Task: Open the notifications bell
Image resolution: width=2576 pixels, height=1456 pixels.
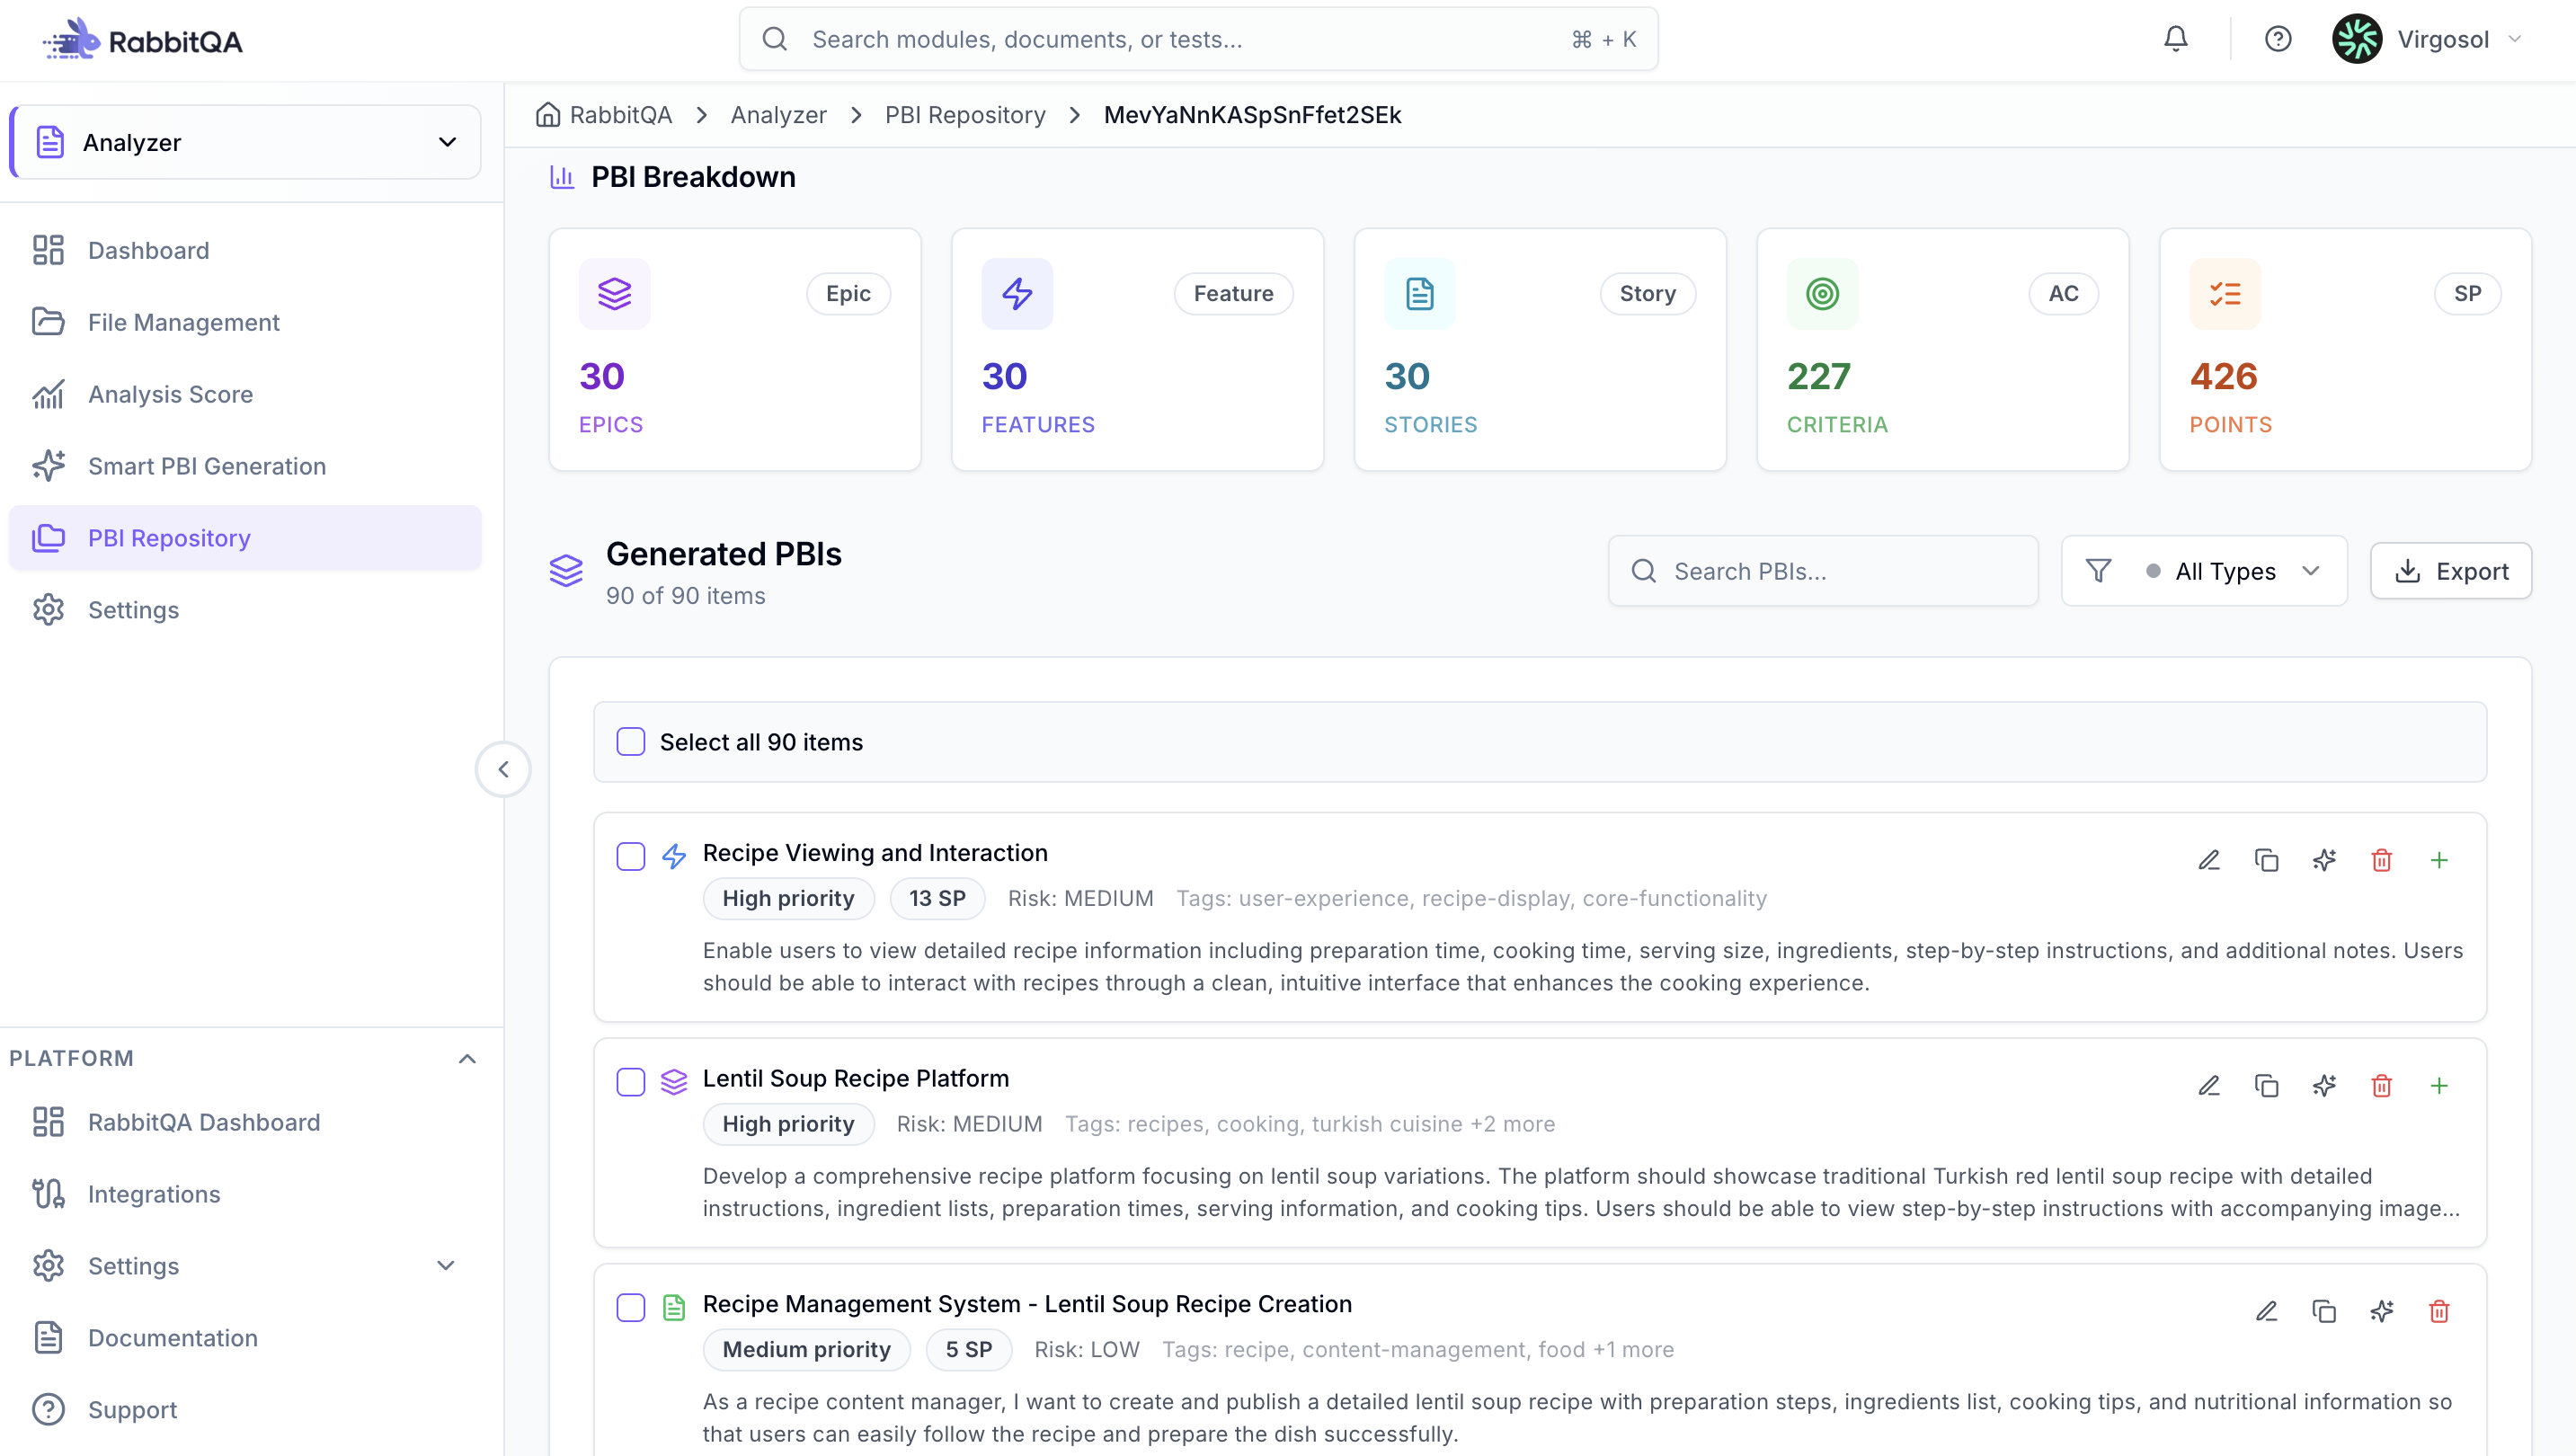Action: coord(2175,39)
